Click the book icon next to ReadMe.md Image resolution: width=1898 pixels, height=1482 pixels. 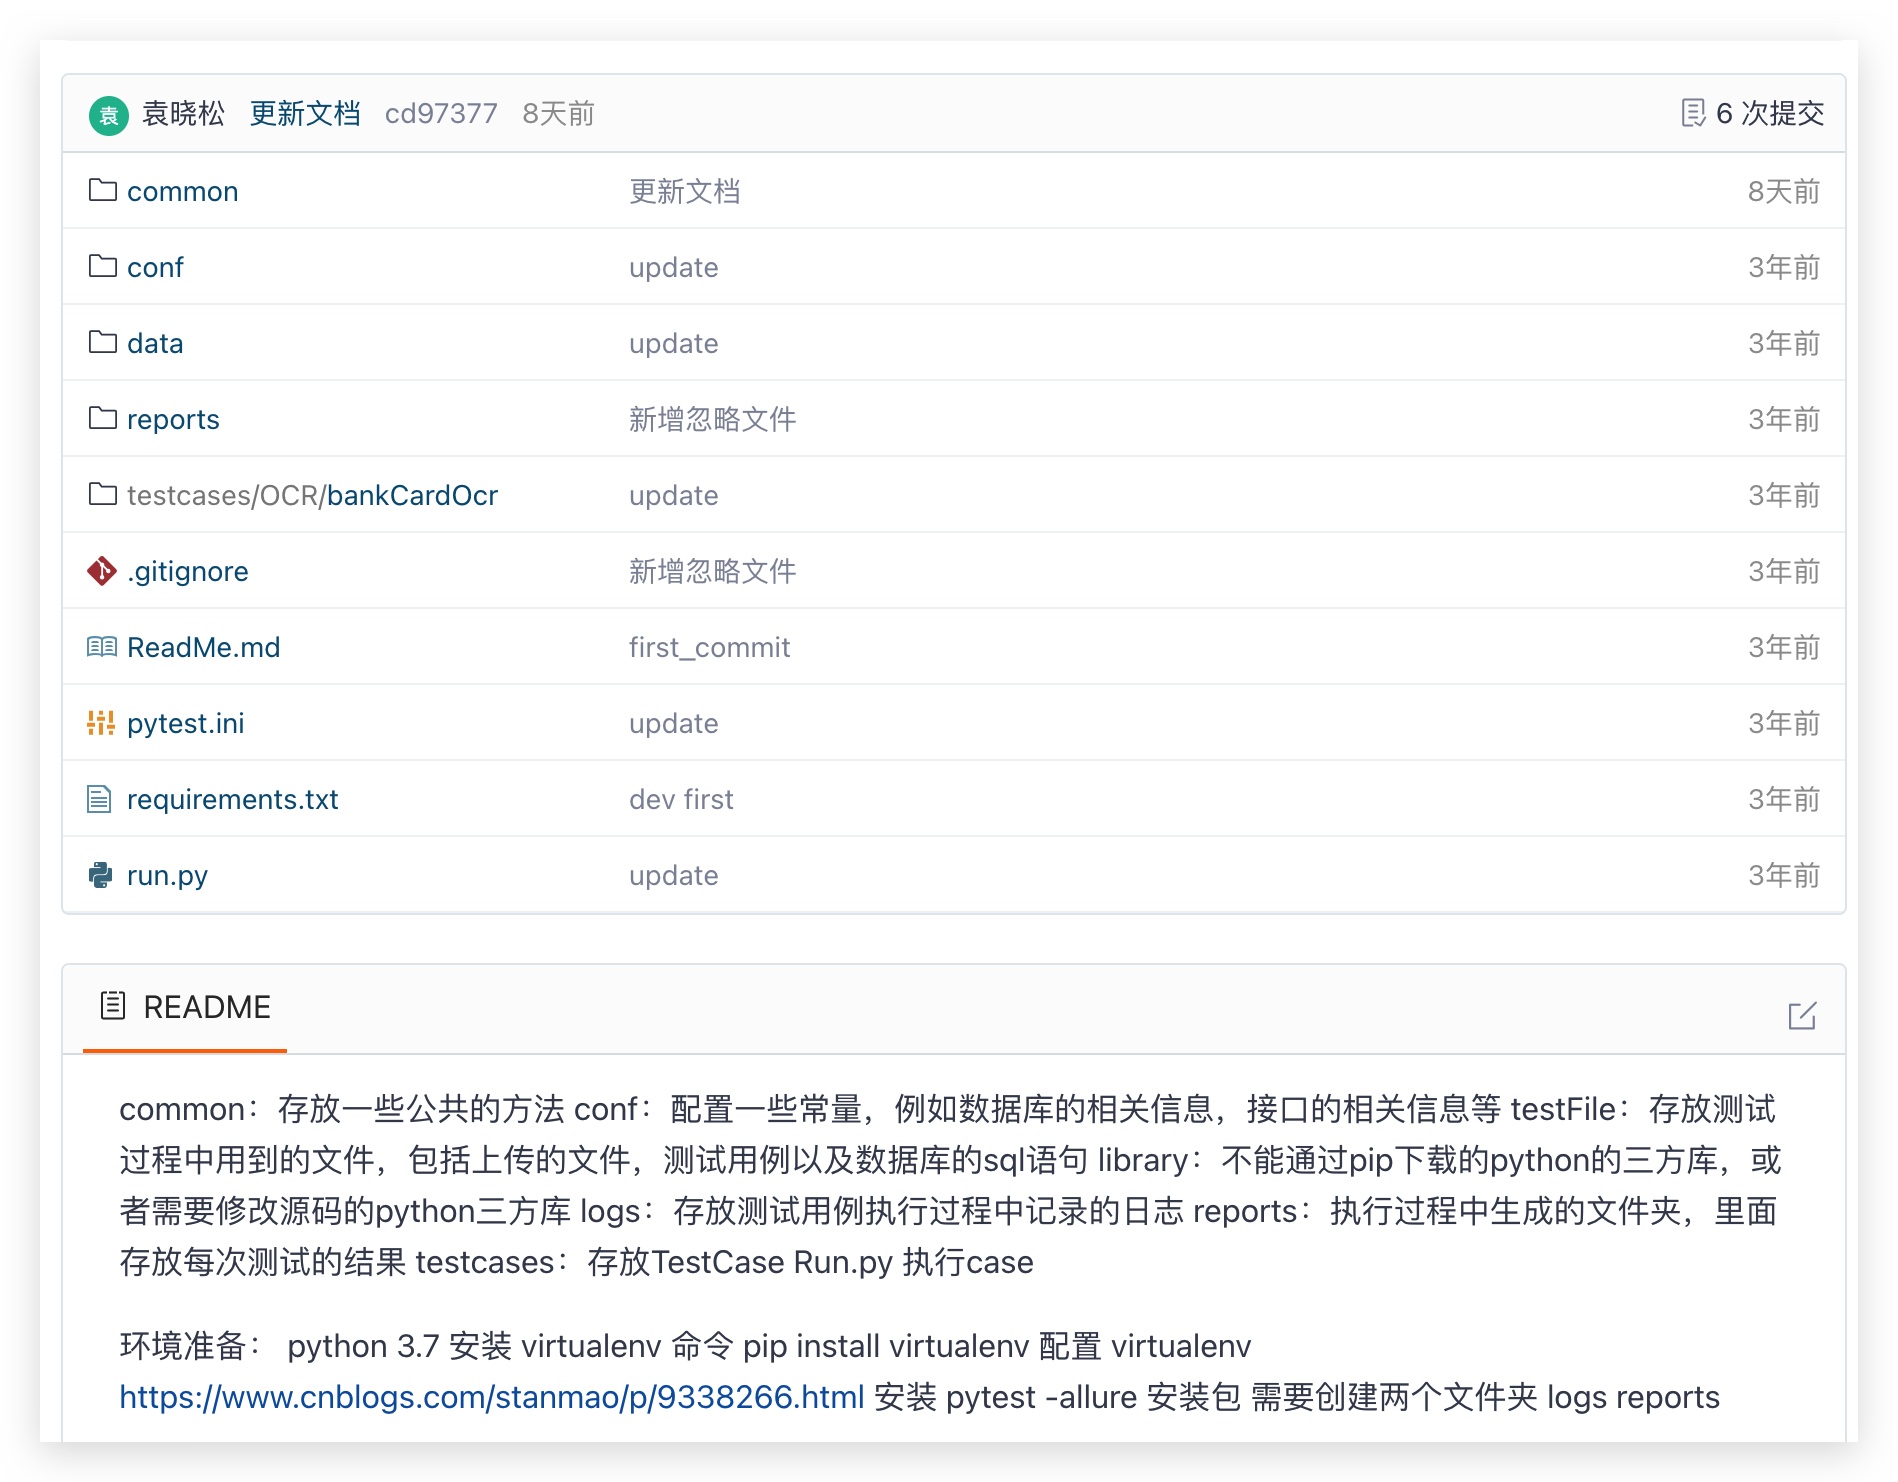click(x=101, y=647)
